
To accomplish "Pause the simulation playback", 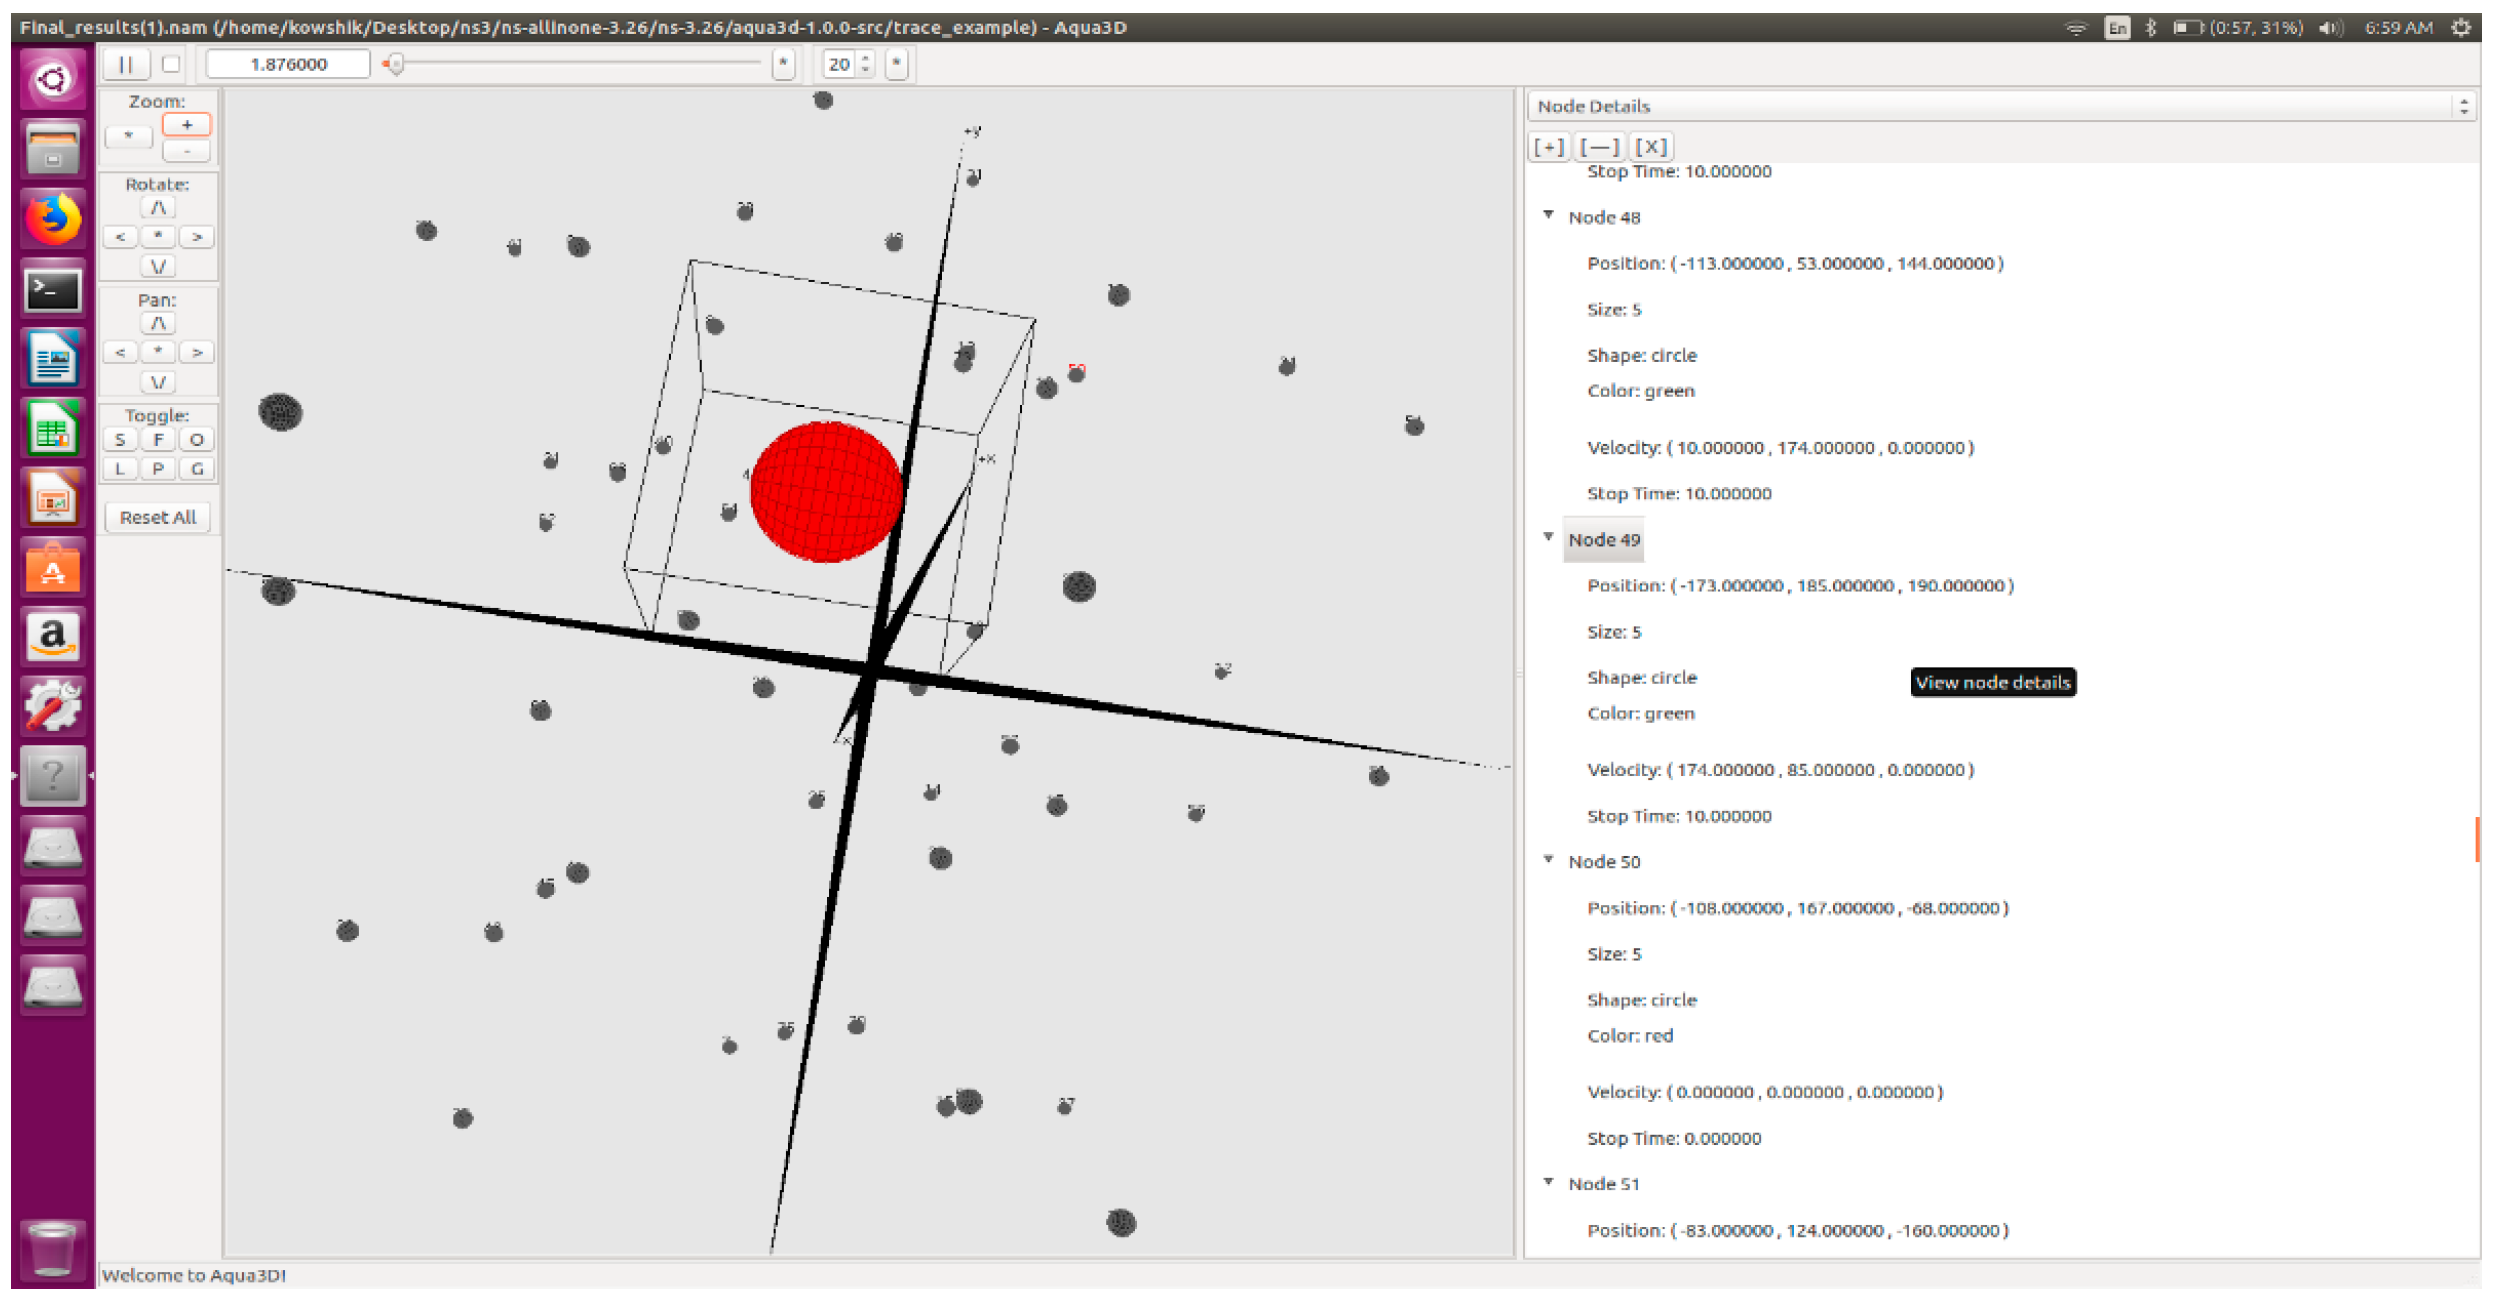I will click(126, 64).
